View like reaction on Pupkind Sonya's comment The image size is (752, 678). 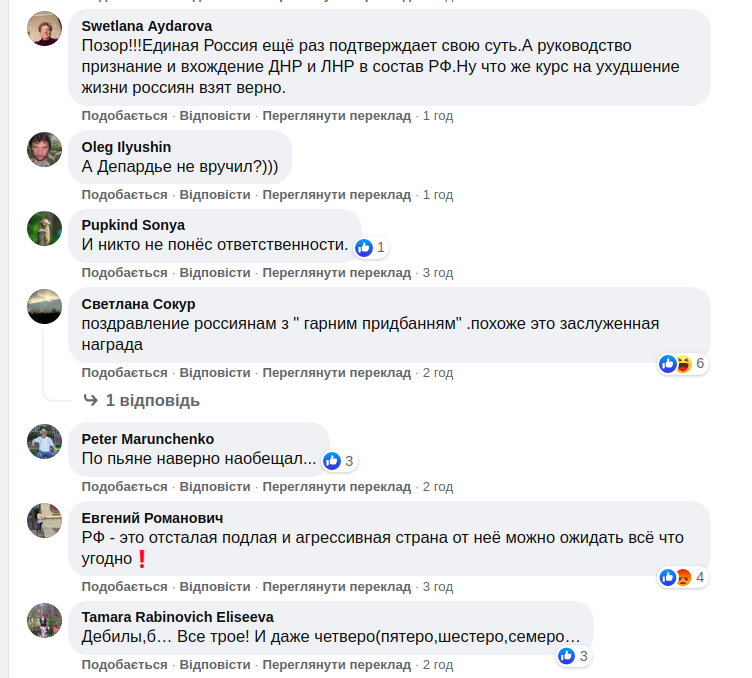pyautogui.click(x=369, y=247)
